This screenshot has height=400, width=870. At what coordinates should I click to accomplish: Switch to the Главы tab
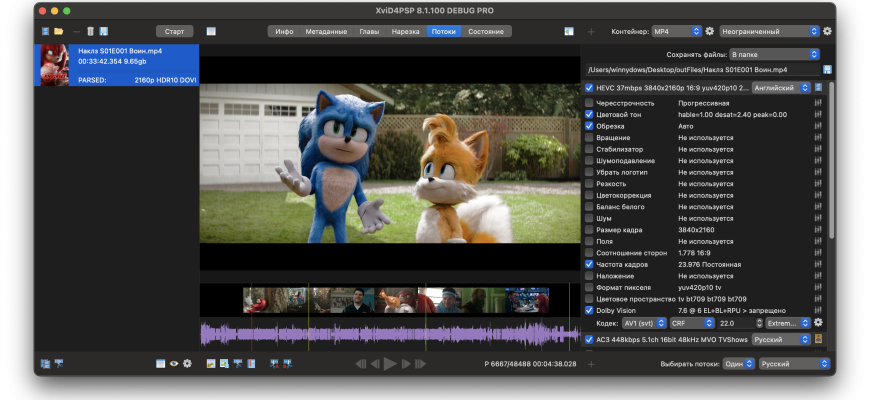click(x=369, y=32)
